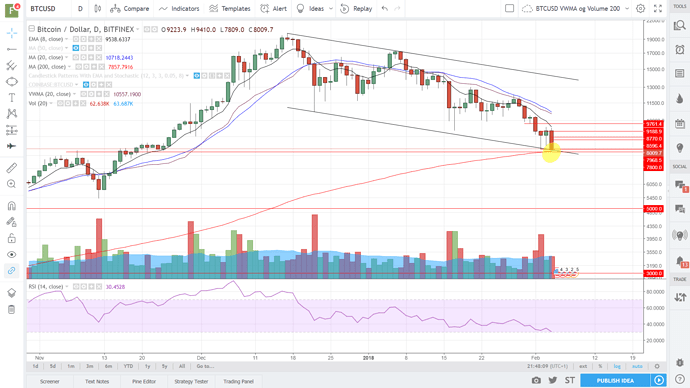
Task: Show the hidden COINBASE:BTCUSD overlay
Action: pos(86,84)
